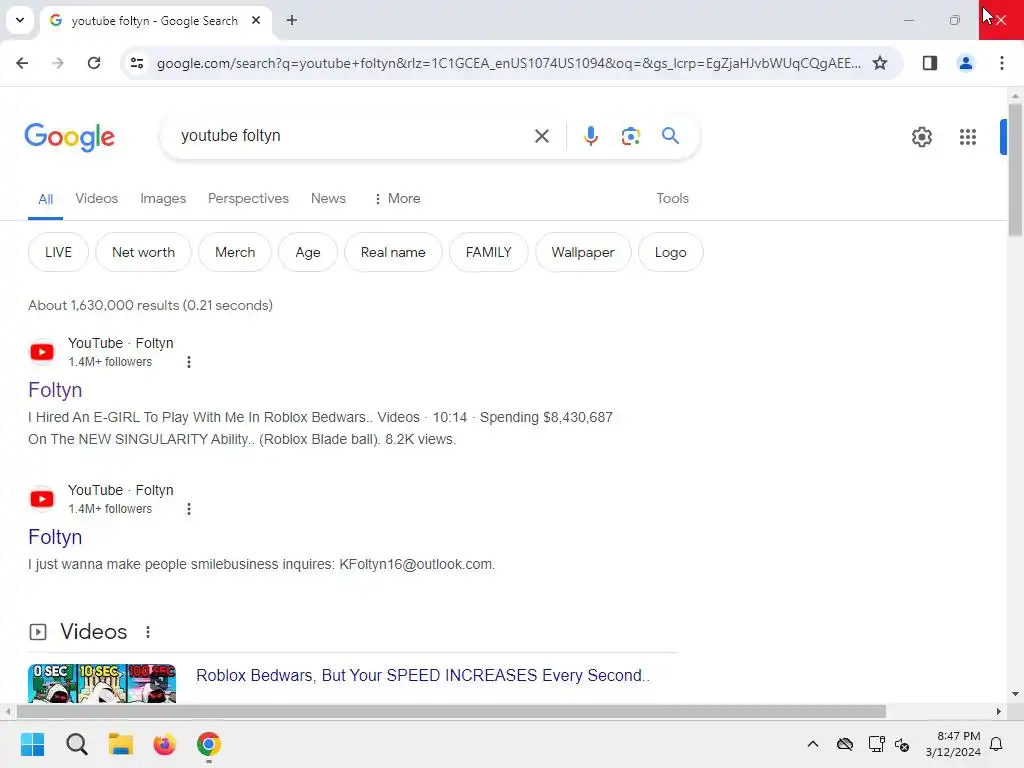1024x768 pixels.
Task: Click the result count text 'About 1,630,000 results'
Action: coord(104,305)
